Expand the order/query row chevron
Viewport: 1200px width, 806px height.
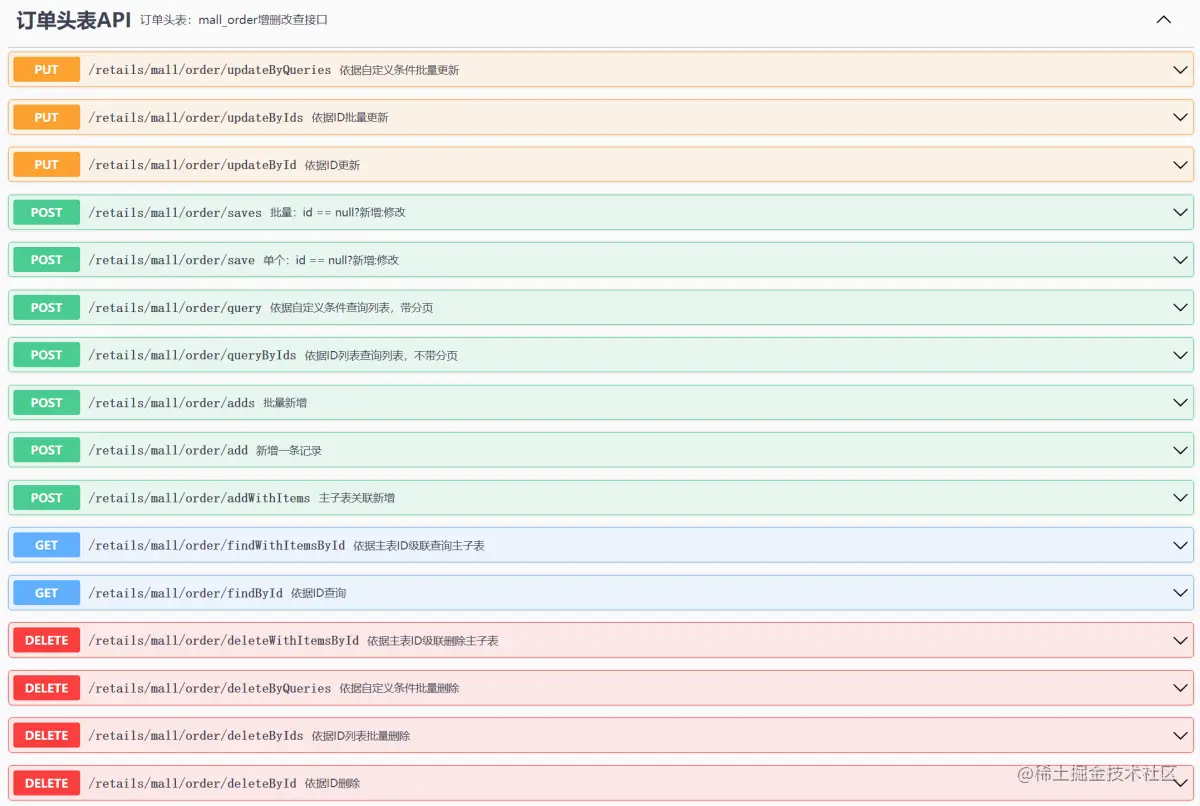(1181, 308)
